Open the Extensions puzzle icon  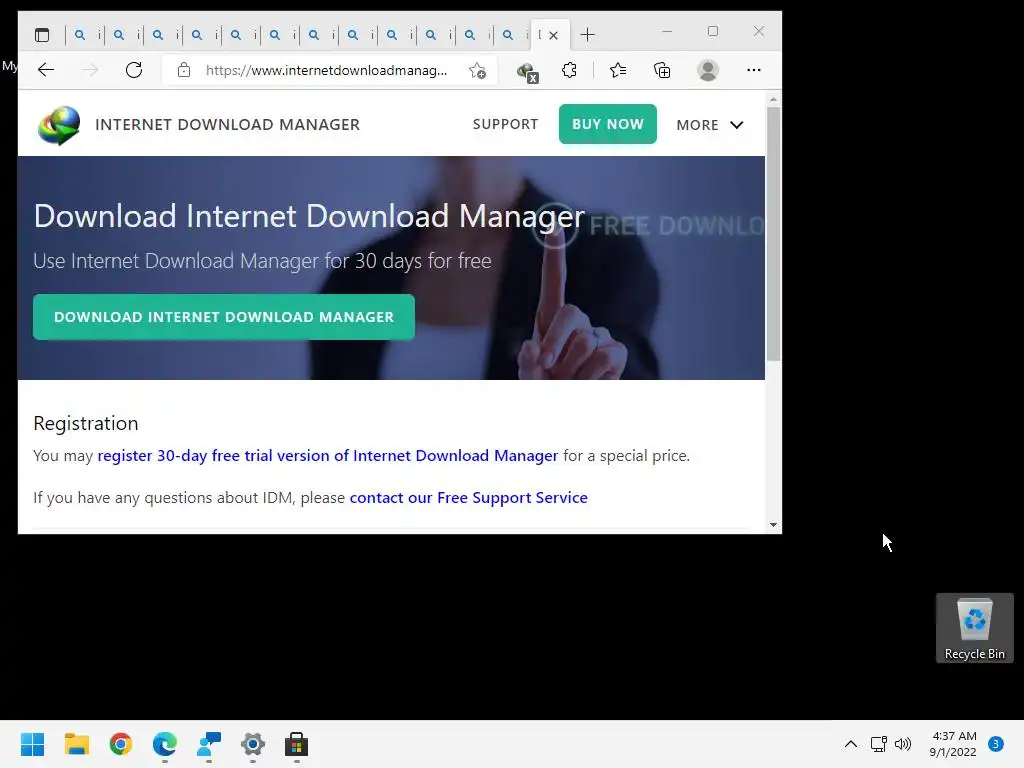[x=569, y=70]
